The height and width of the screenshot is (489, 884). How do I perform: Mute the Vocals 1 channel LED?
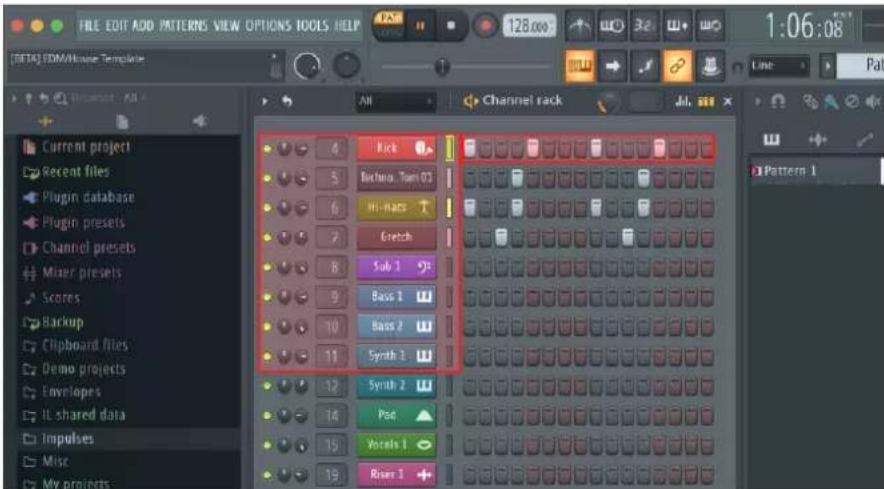click(x=267, y=446)
